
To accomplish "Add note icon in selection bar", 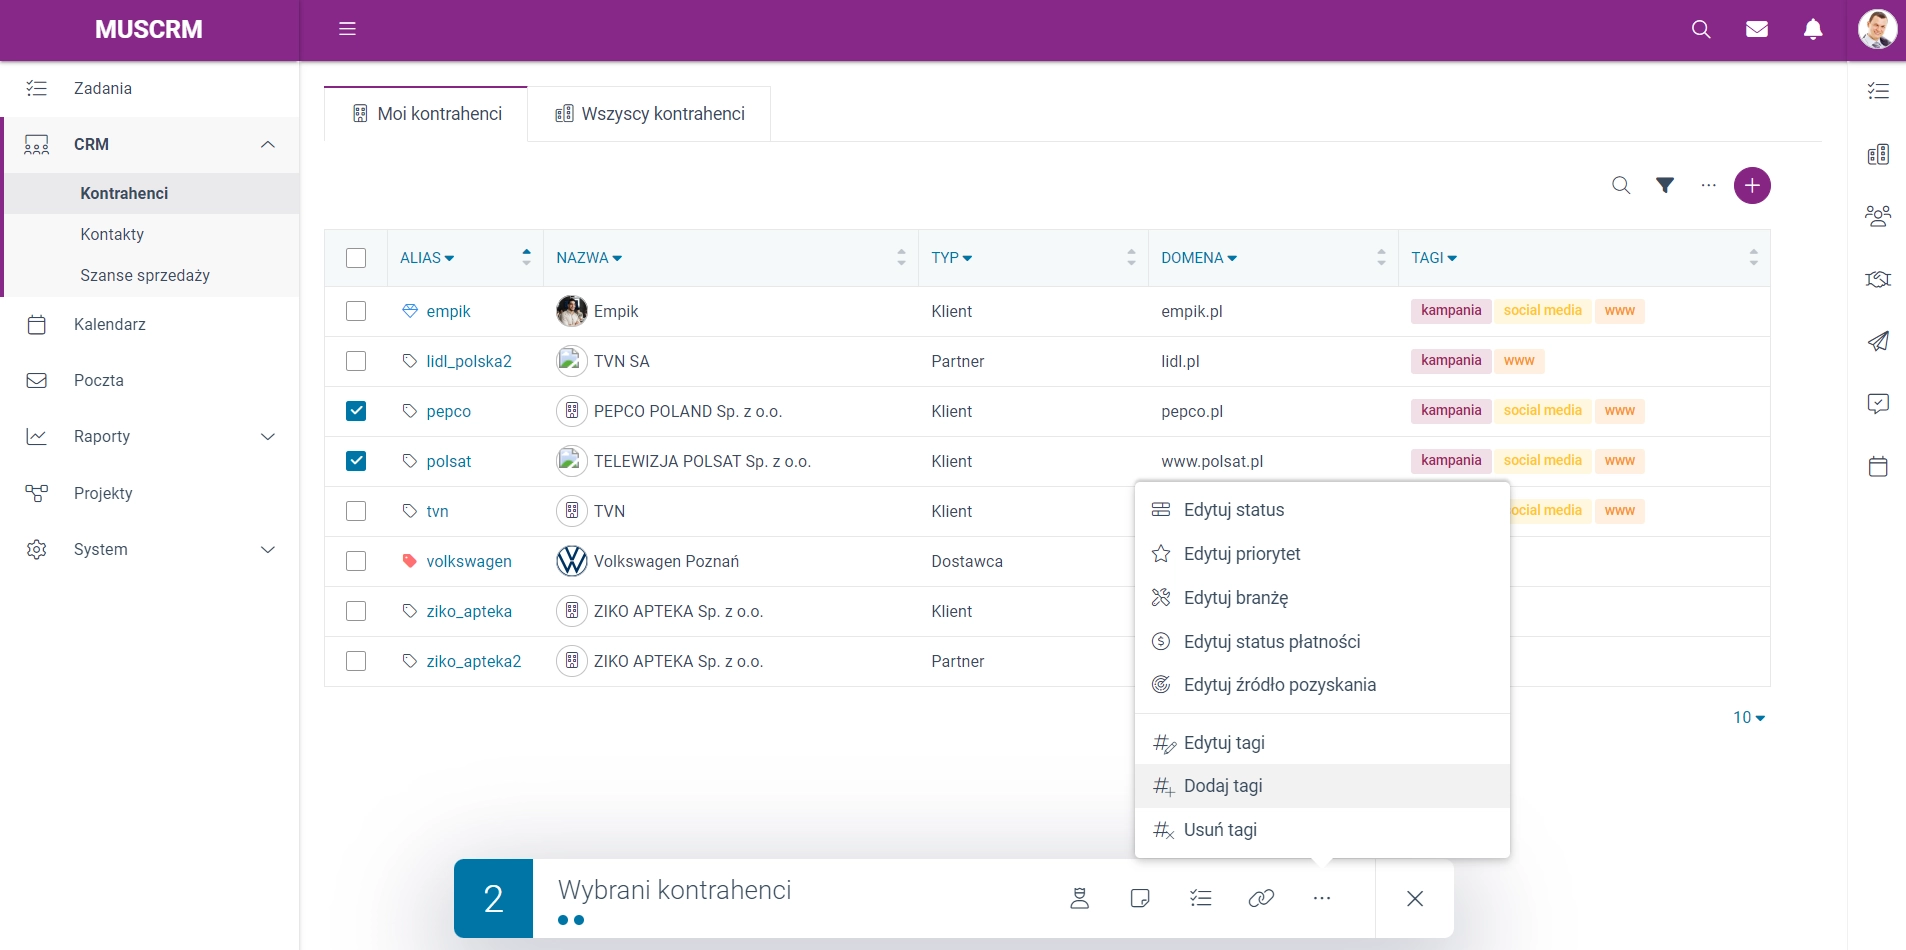I will 1139,898.
